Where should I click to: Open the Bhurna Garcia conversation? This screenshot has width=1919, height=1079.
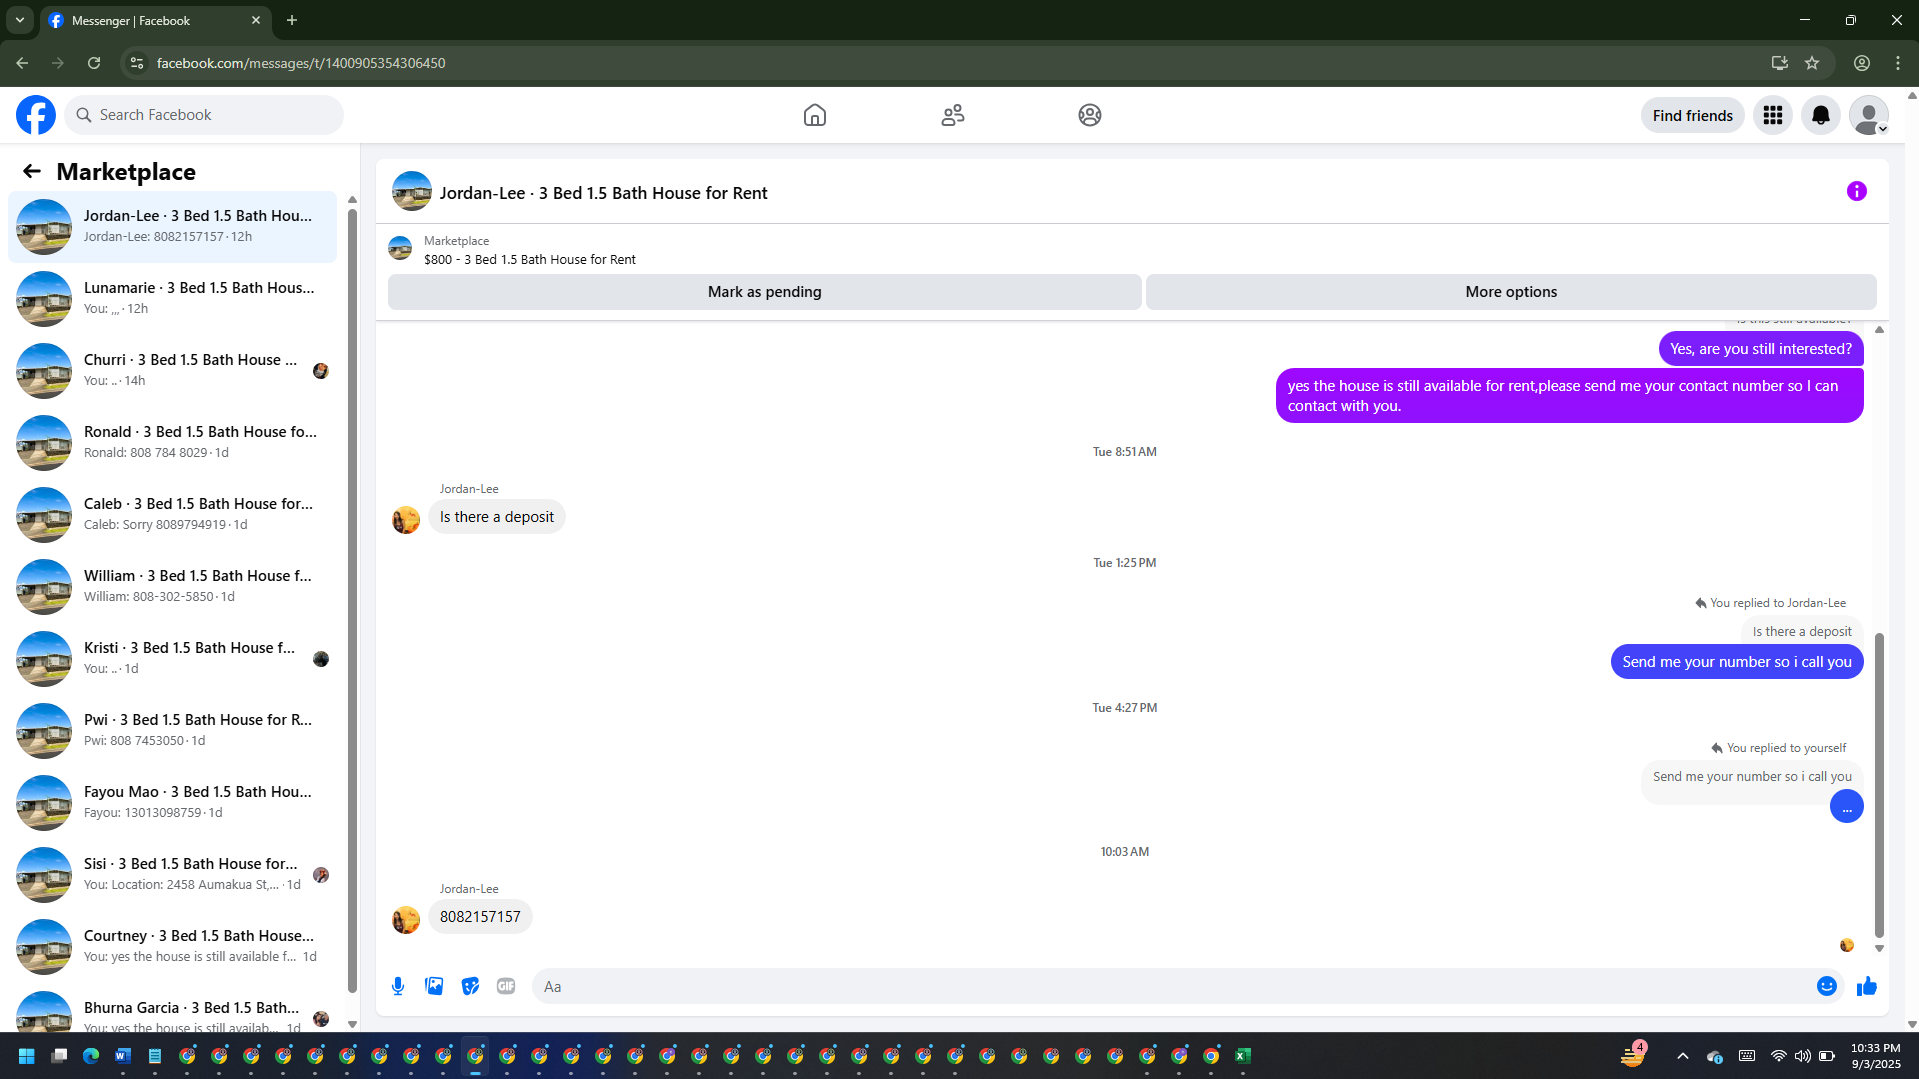coord(173,1009)
